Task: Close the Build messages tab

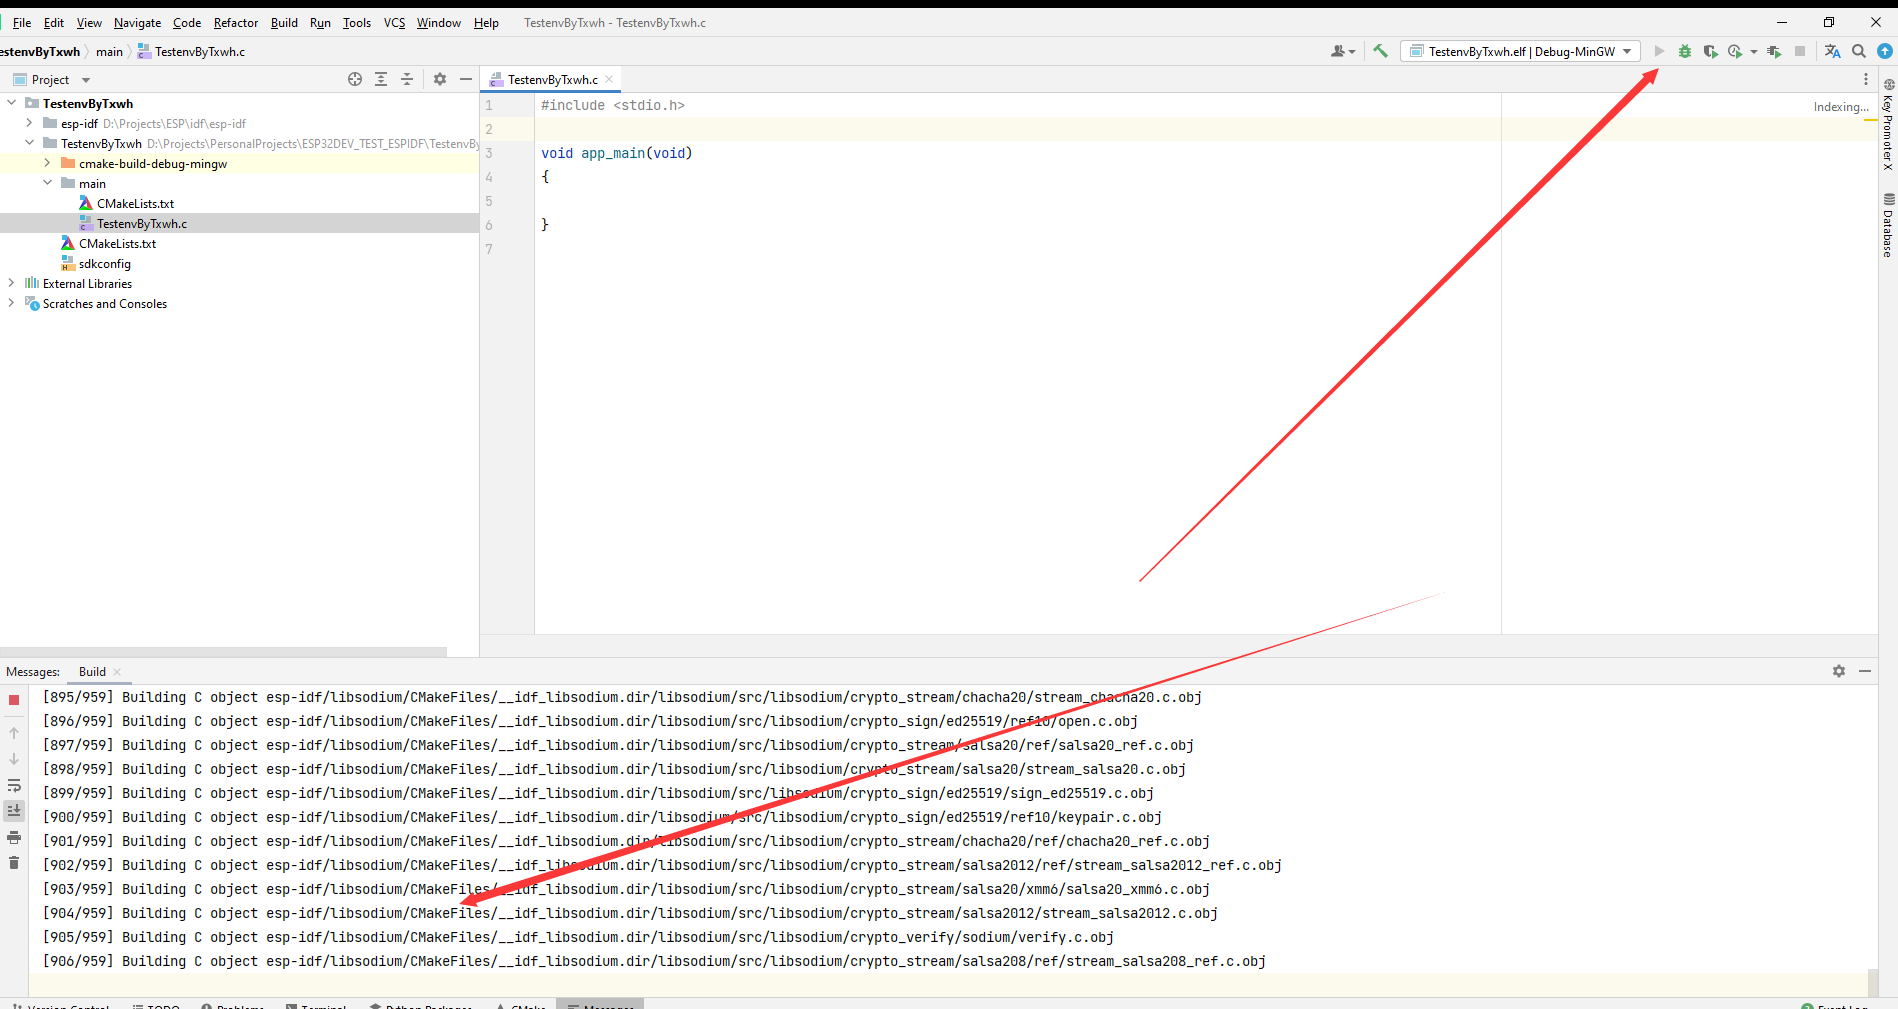Action: click(117, 672)
